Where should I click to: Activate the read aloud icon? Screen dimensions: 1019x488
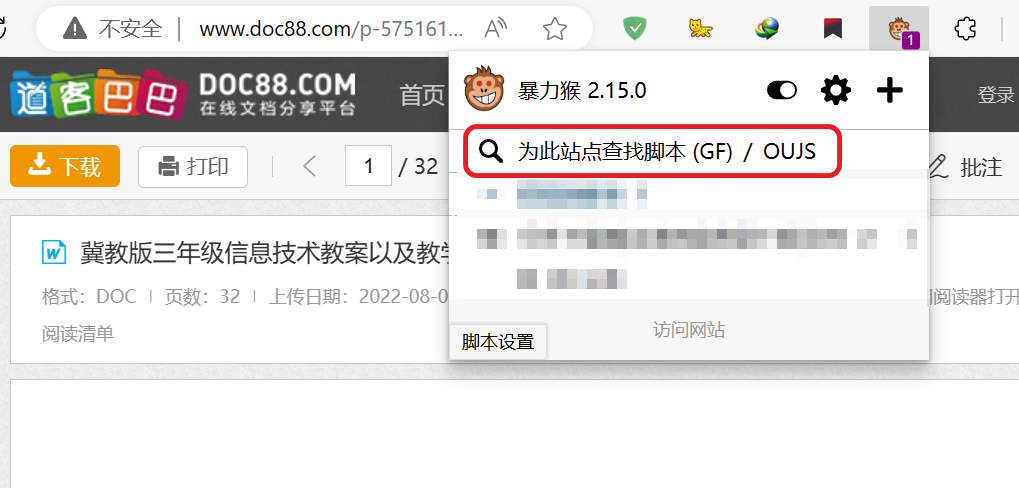tap(496, 29)
